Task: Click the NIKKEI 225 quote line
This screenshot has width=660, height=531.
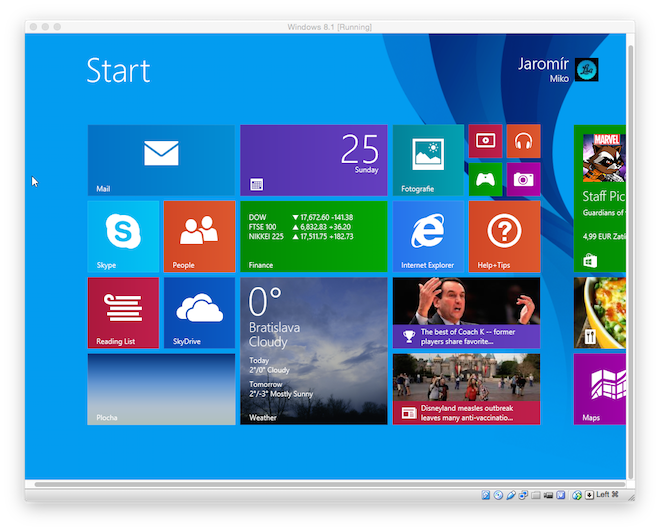Action: pyautogui.click(x=301, y=236)
